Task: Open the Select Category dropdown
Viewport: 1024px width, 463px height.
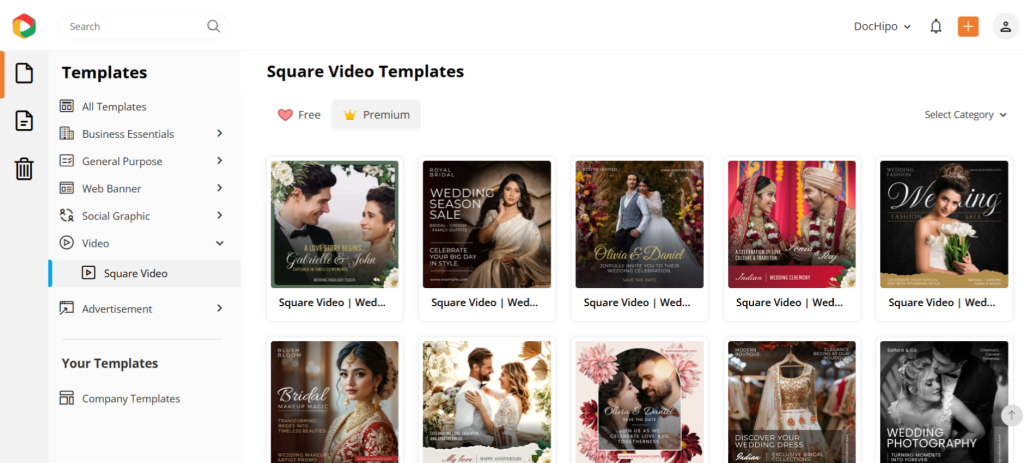Action: tap(966, 115)
